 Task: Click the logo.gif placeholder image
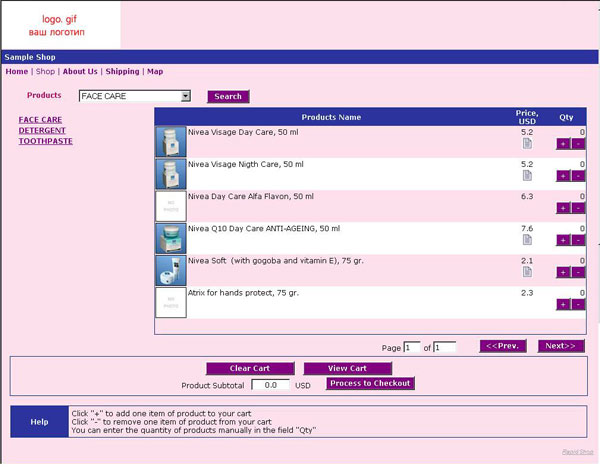(61, 25)
